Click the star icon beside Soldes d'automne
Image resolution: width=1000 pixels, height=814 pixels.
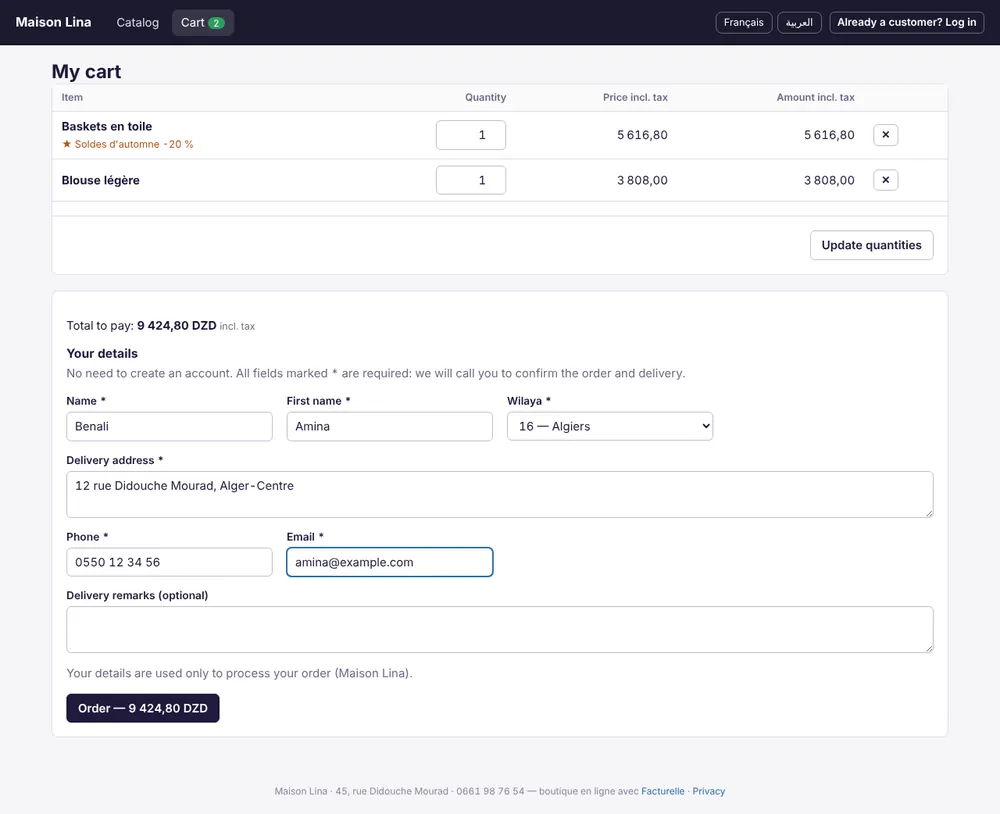66,144
